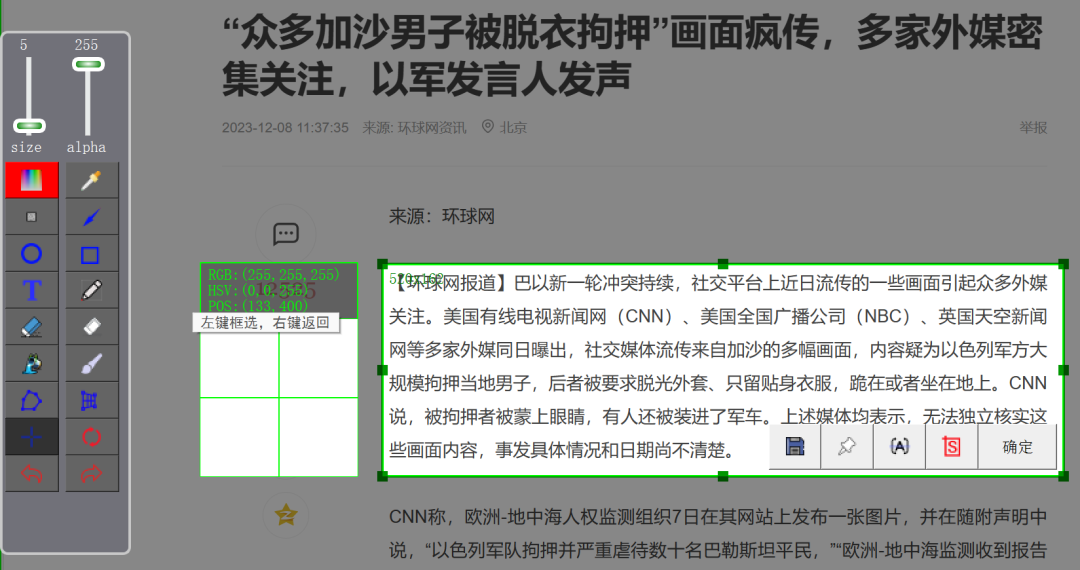The height and width of the screenshot is (570, 1080).
Task: Select the polygon shape tool
Action: click(32, 400)
